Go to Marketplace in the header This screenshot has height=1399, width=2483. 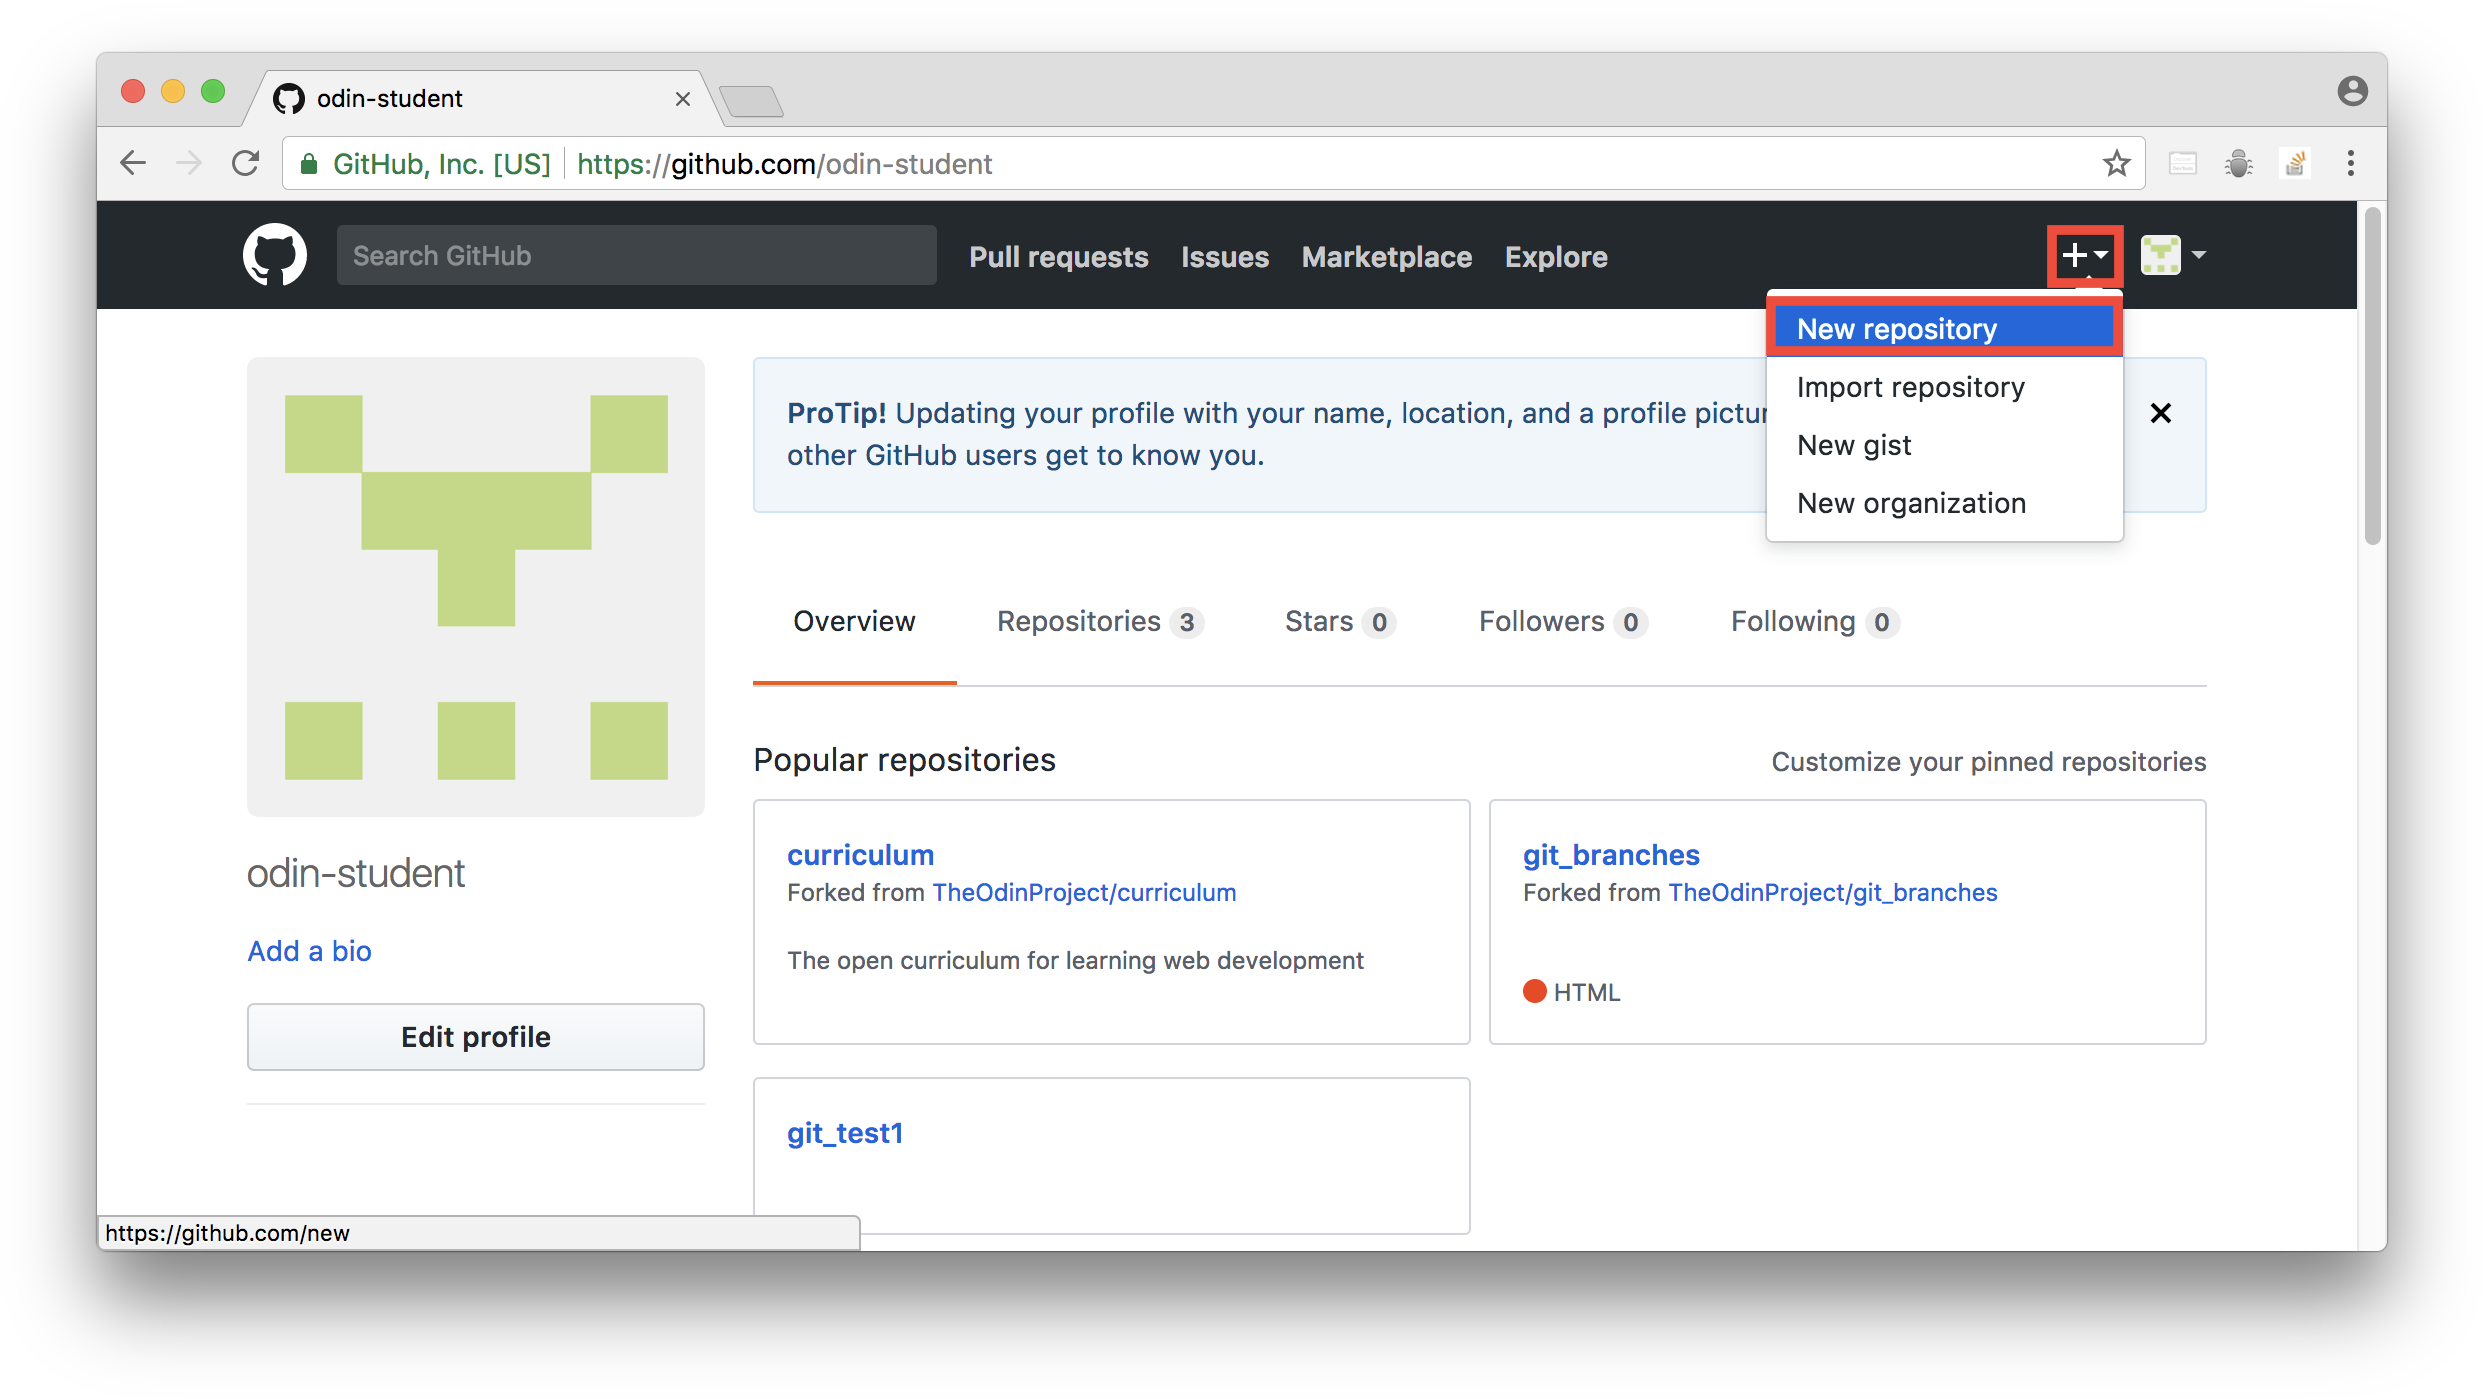point(1386,257)
